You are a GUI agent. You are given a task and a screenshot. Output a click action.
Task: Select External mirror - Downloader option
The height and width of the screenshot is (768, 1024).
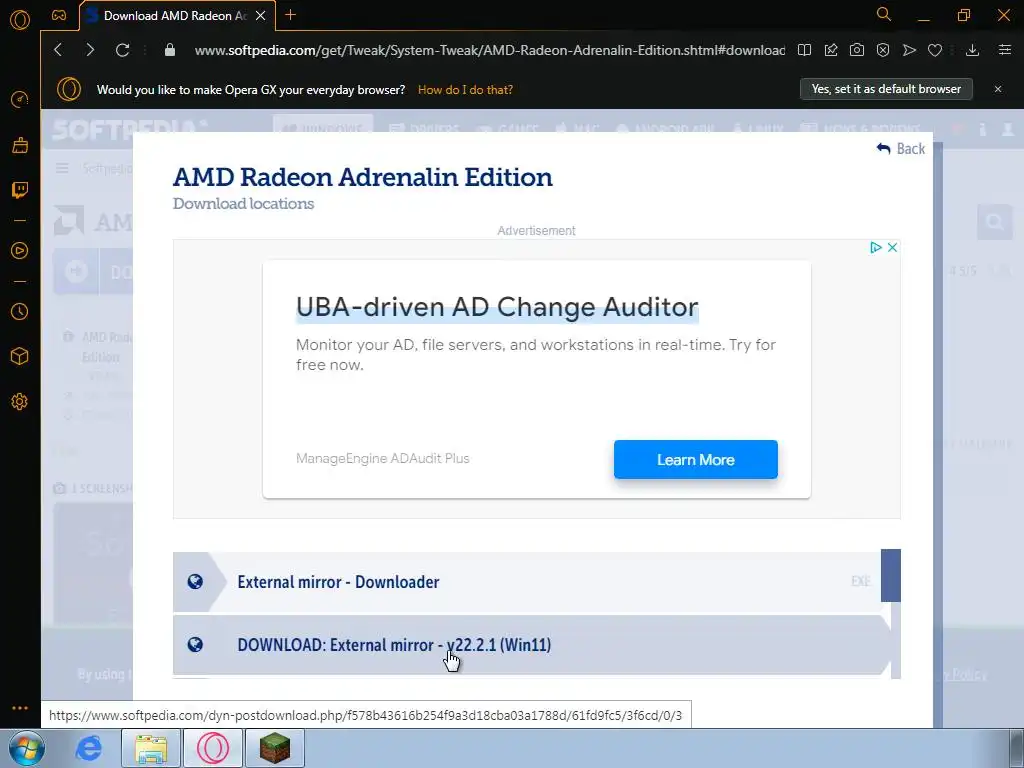526,582
